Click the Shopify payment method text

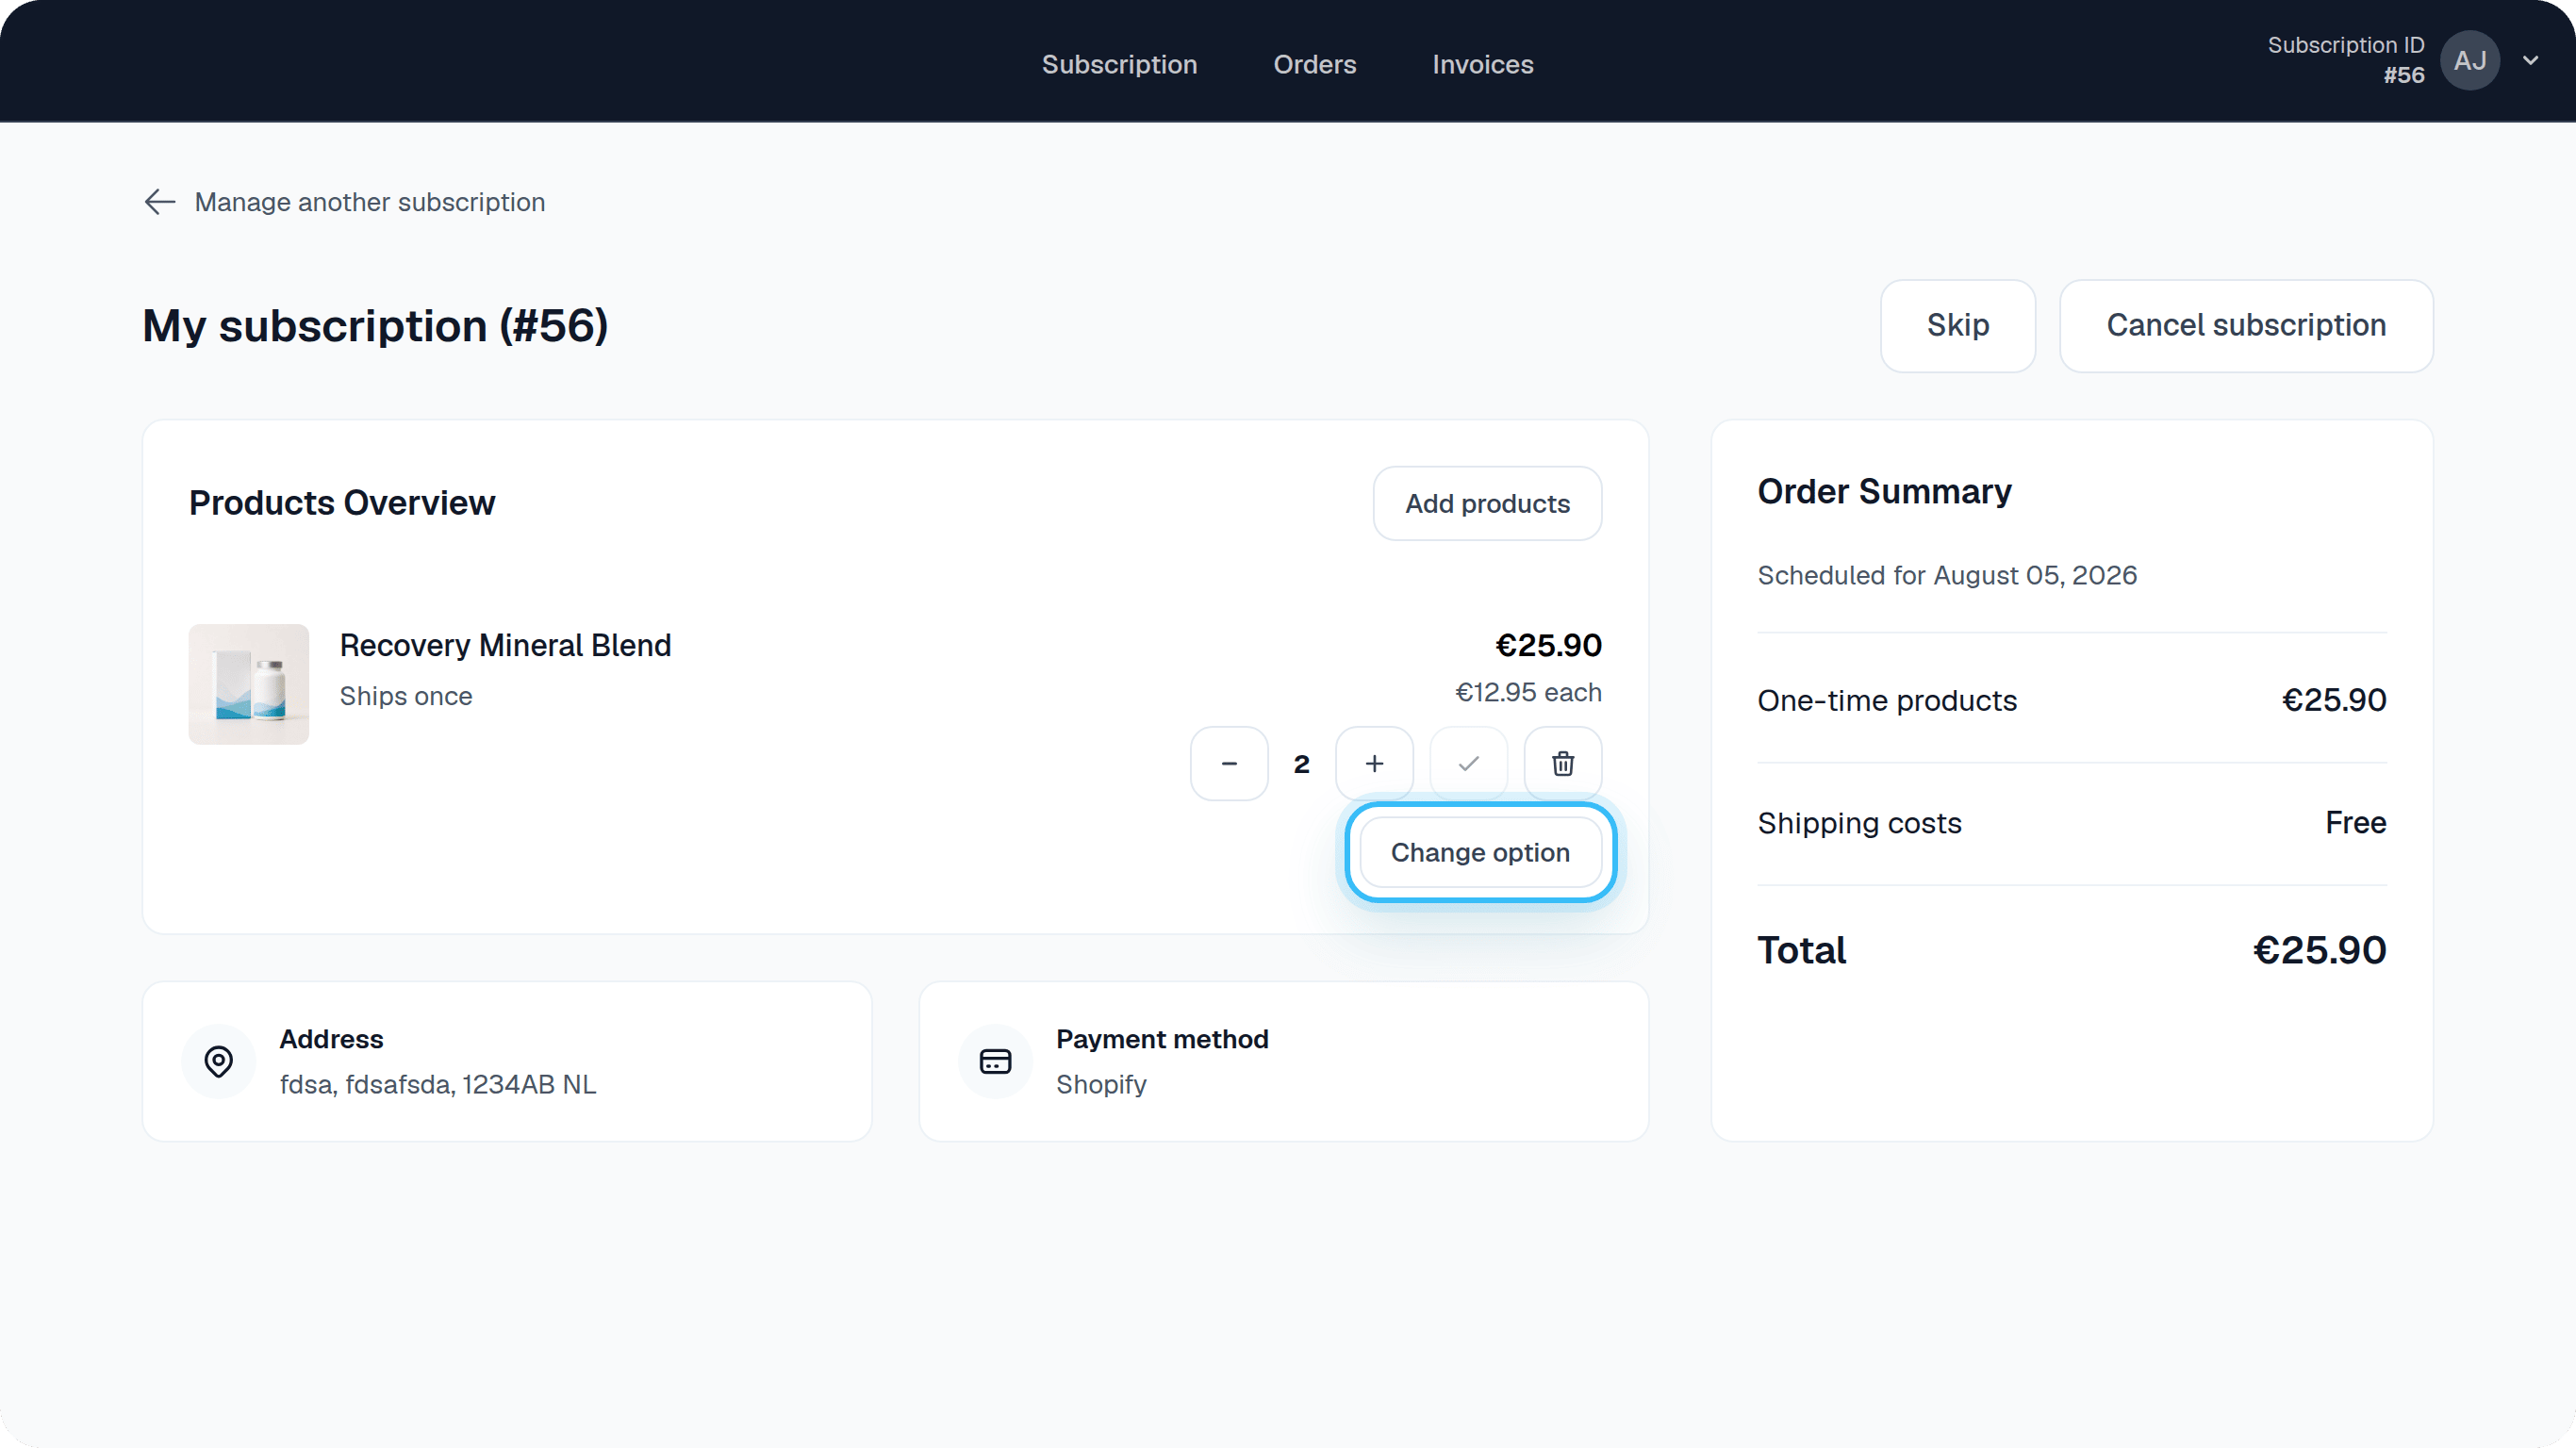(x=1101, y=1084)
